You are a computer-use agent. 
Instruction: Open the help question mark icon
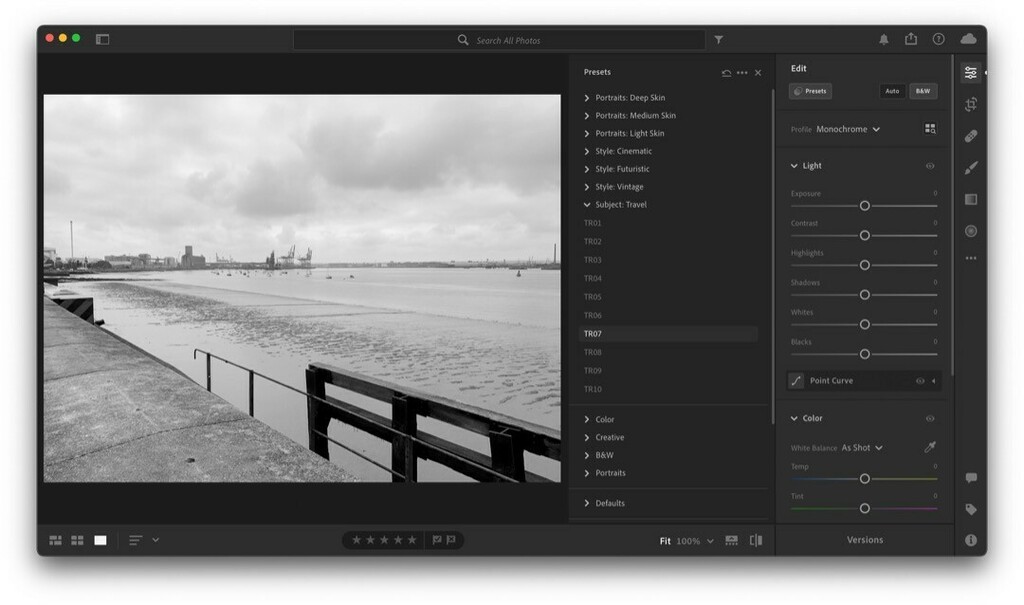coord(938,39)
